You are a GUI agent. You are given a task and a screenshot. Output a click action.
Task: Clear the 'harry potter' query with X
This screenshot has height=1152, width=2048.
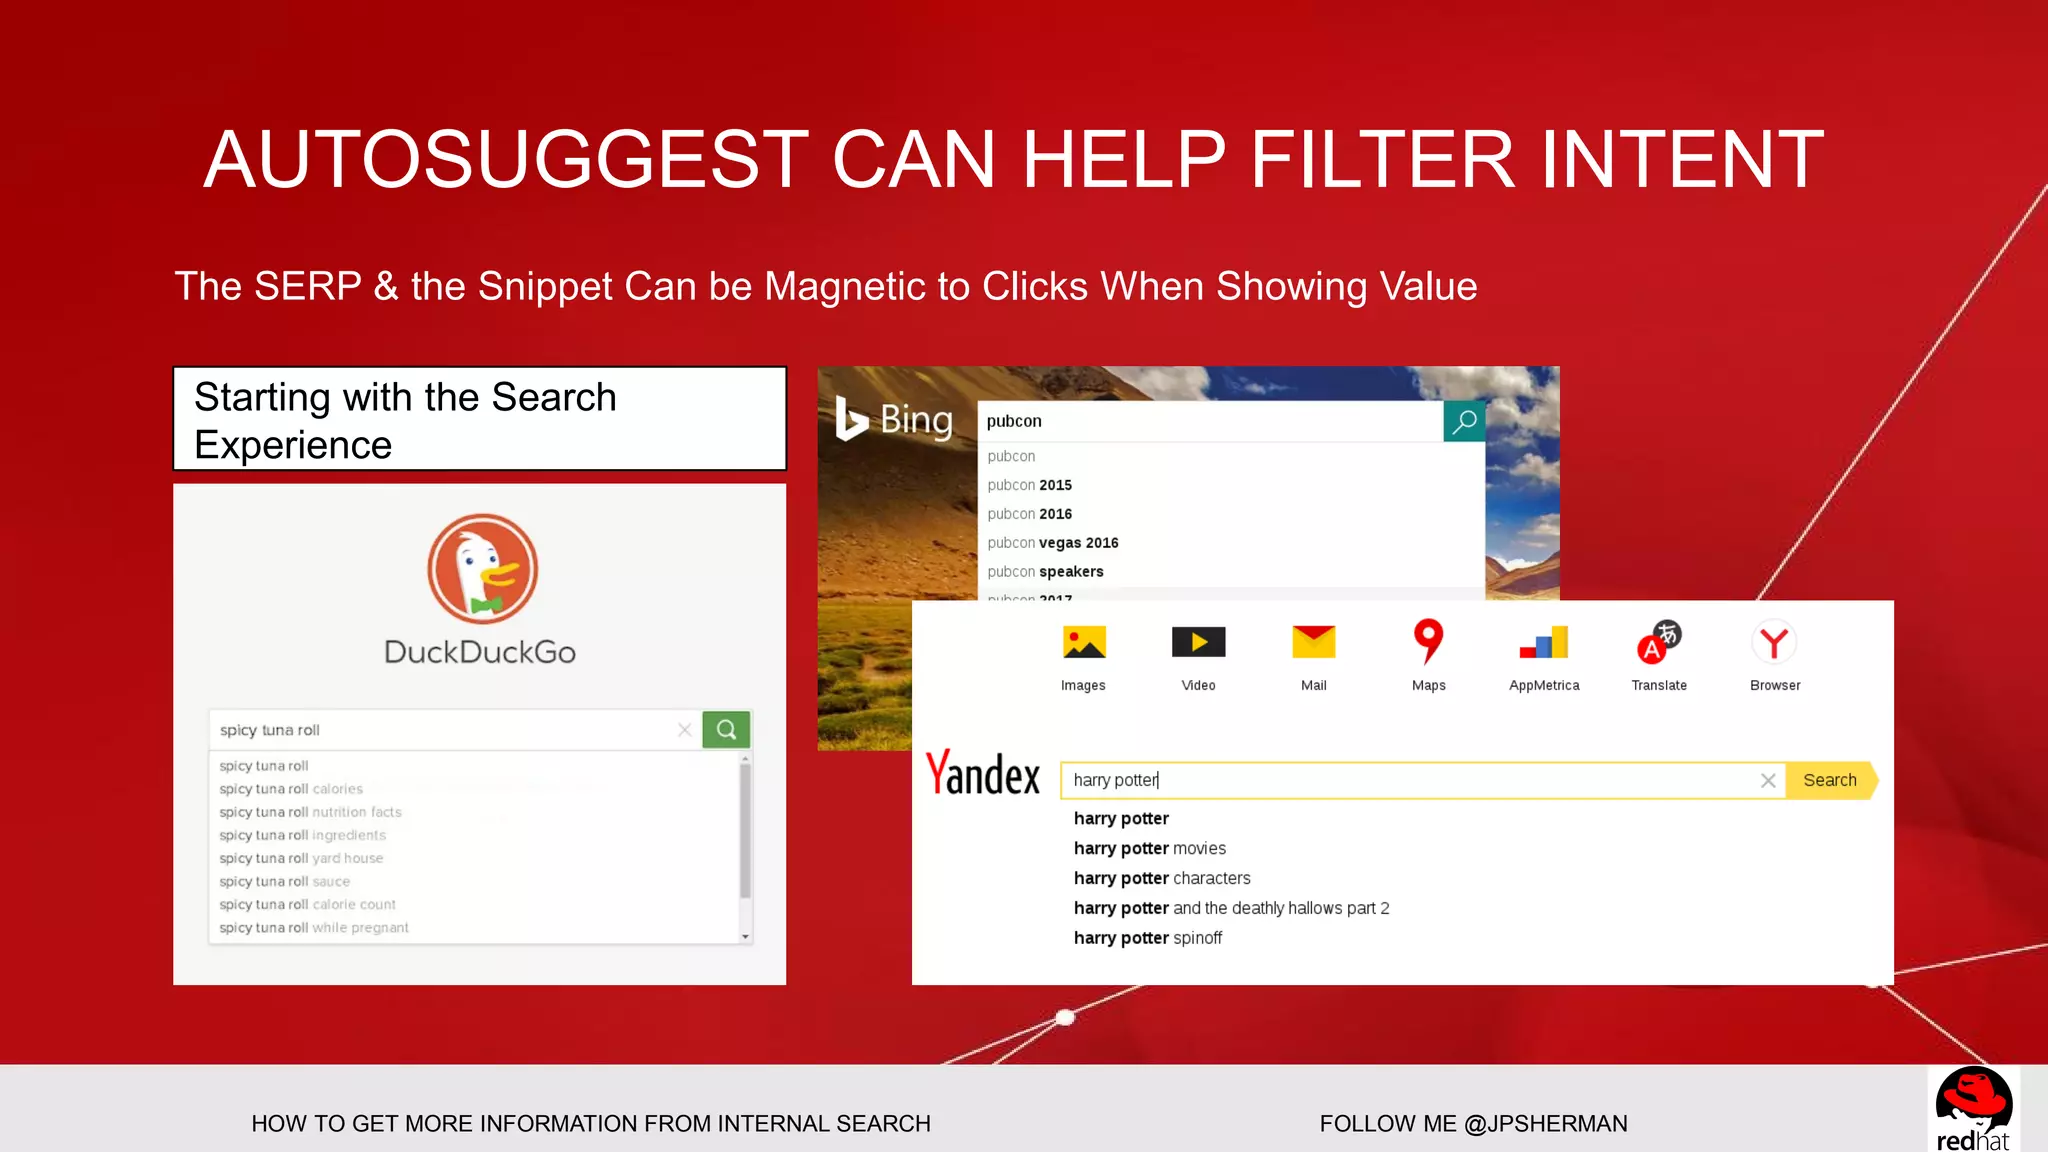[x=1768, y=781]
